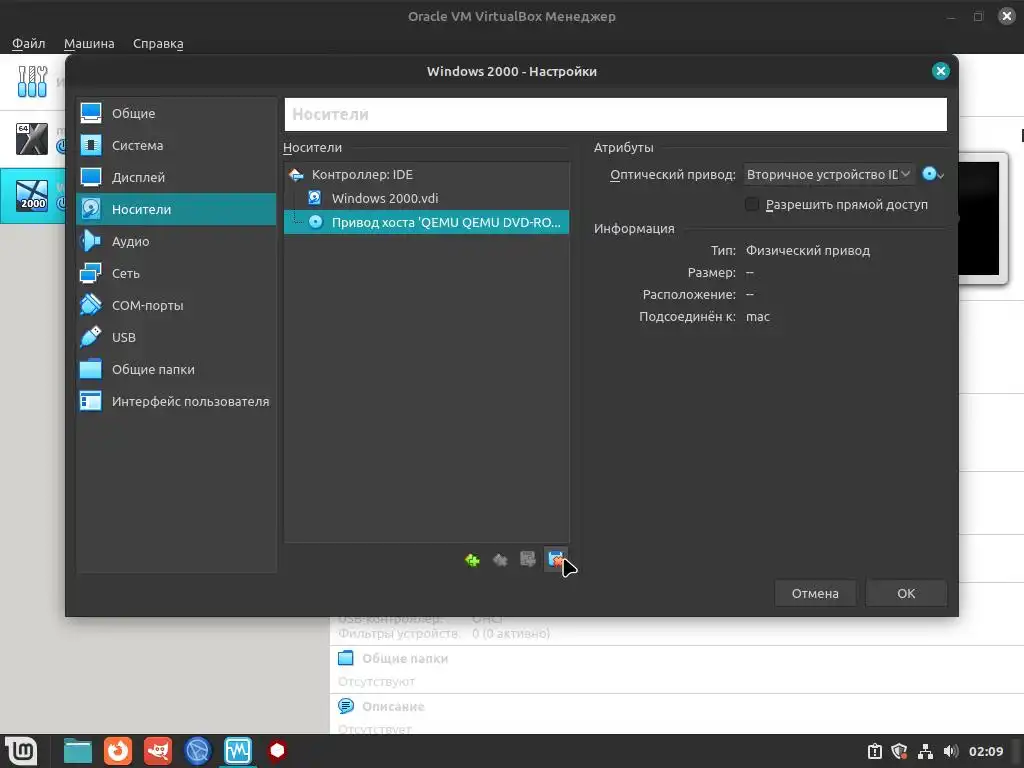Open the Система settings category

pyautogui.click(x=176, y=145)
